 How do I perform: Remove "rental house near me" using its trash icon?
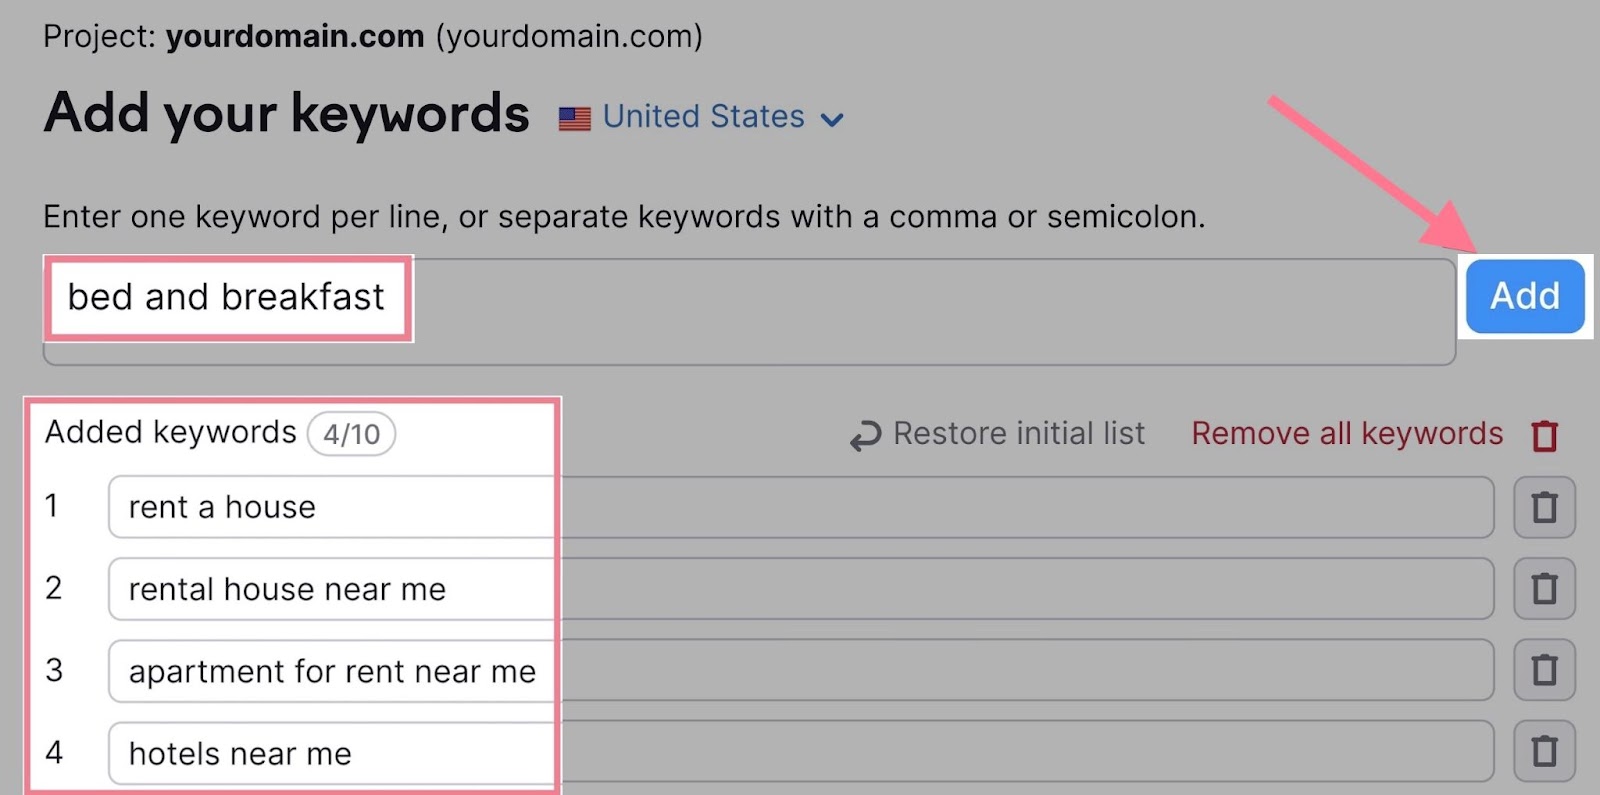pyautogui.click(x=1545, y=589)
